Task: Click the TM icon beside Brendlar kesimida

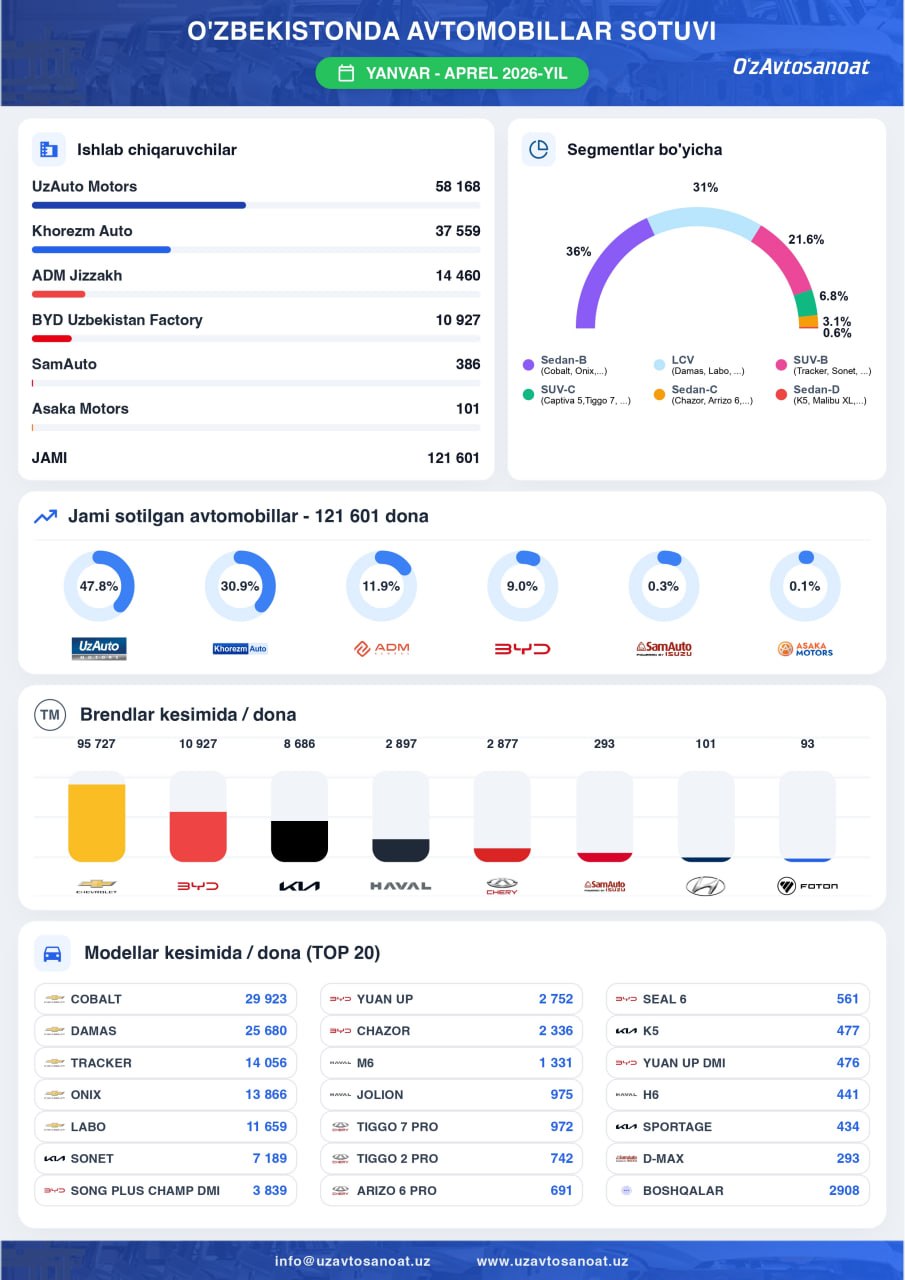Action: [x=49, y=715]
